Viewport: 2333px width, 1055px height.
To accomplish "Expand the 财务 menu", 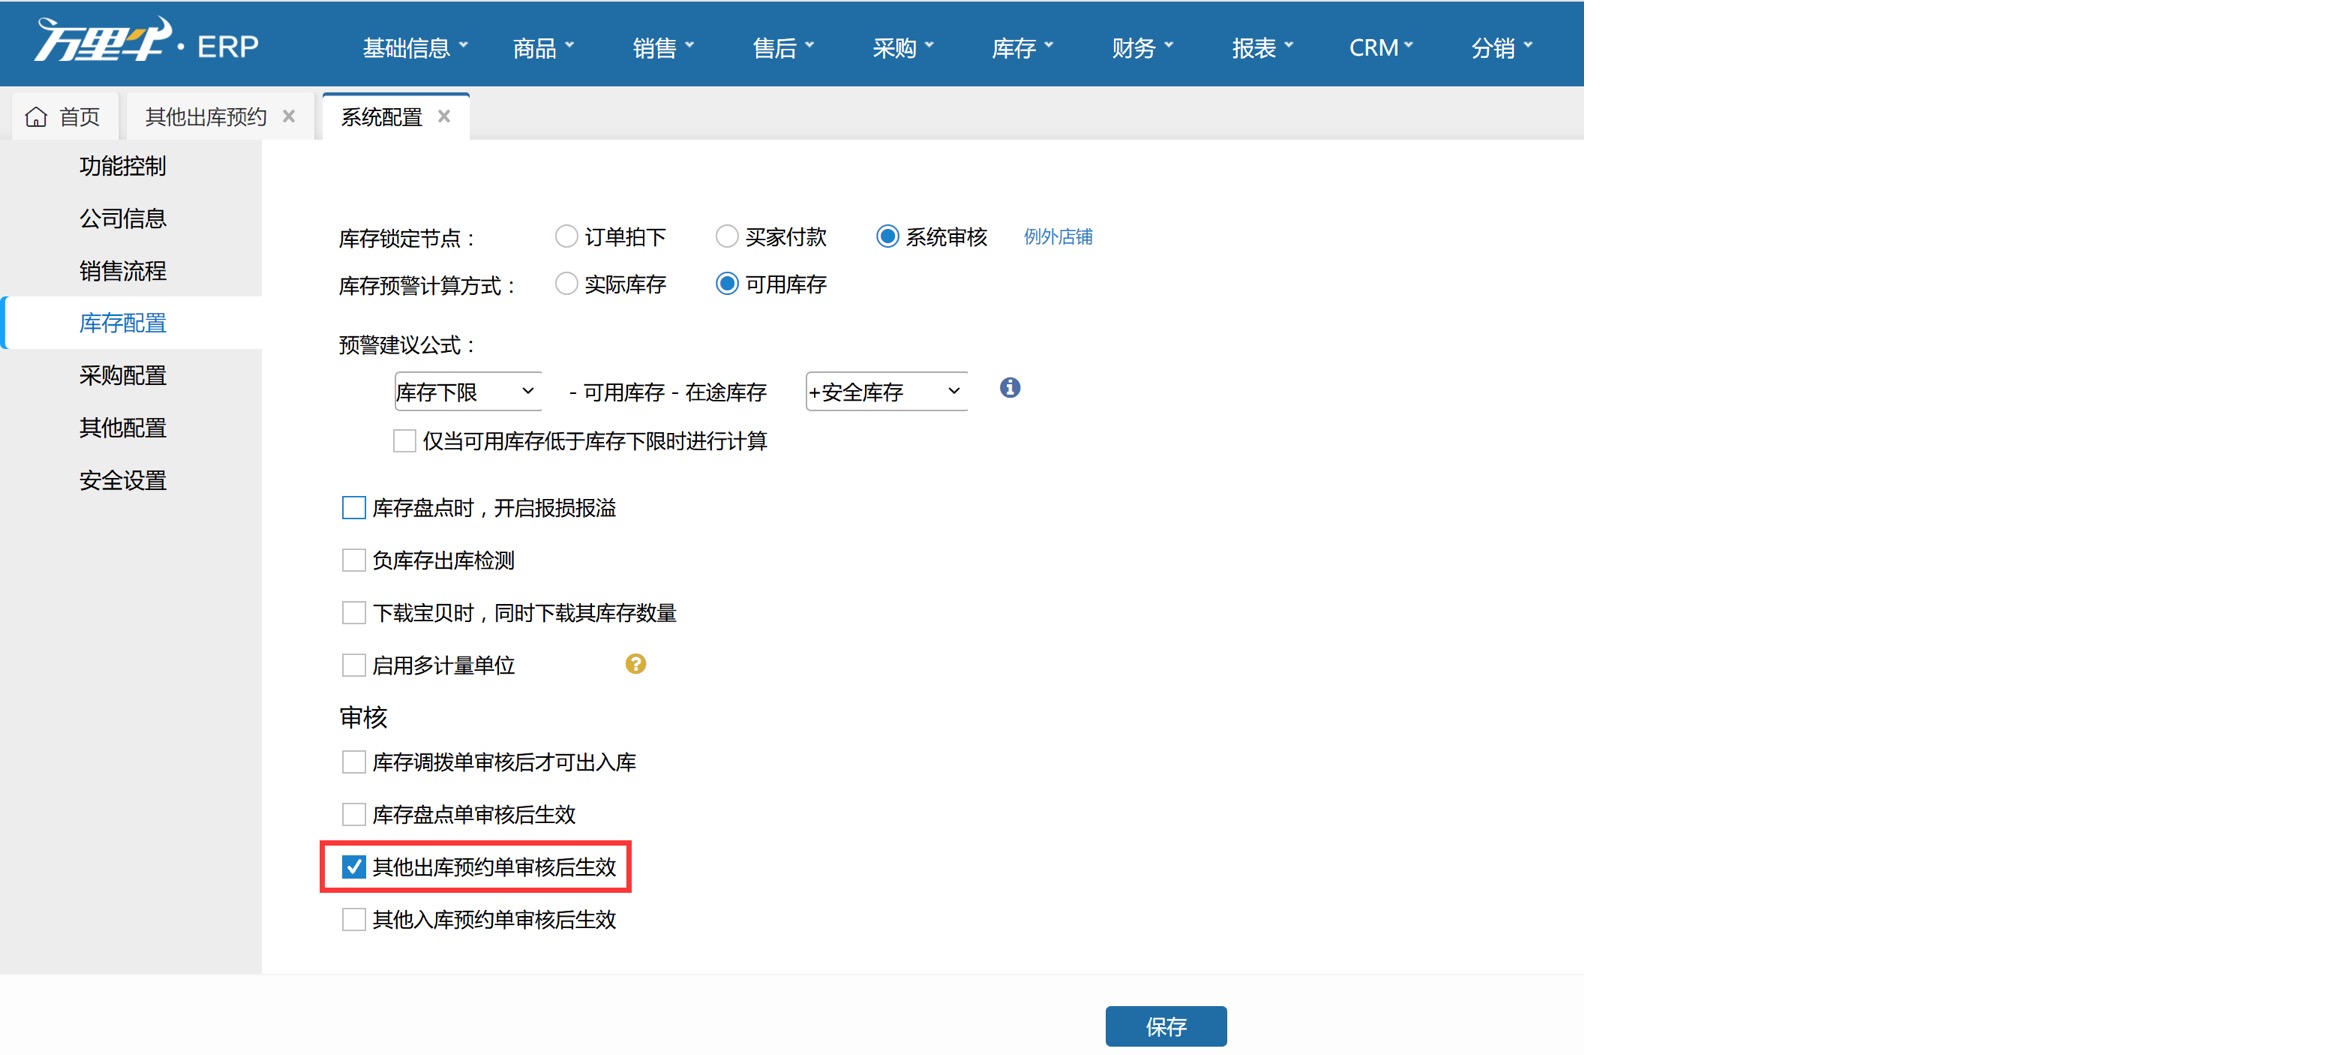I will (1142, 47).
